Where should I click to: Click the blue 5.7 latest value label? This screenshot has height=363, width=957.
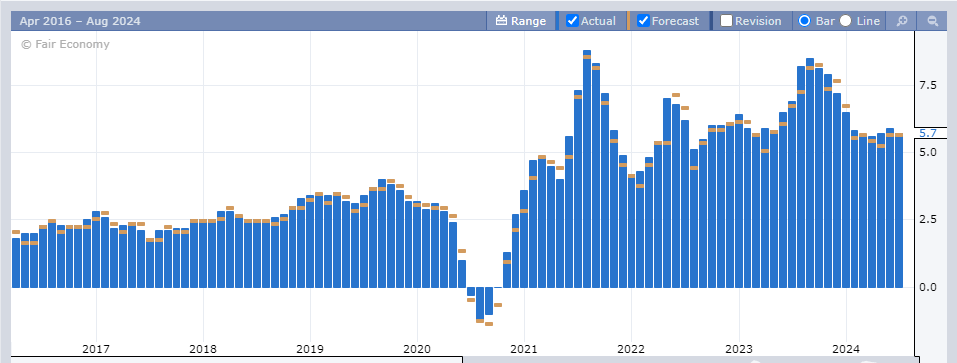tap(928, 133)
